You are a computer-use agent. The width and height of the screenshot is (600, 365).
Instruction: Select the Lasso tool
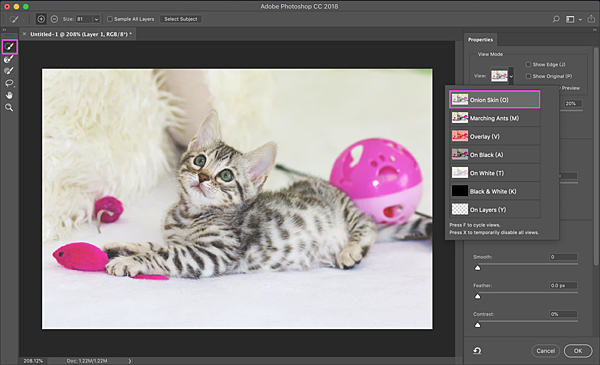[x=9, y=83]
